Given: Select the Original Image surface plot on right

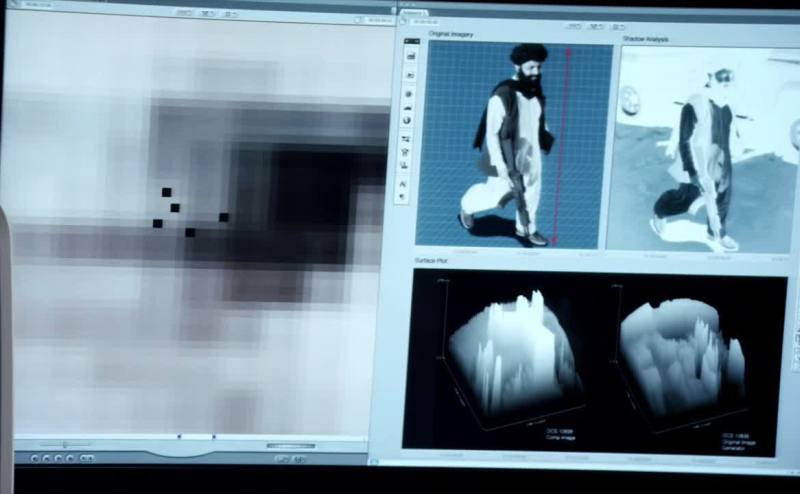Looking at the screenshot, I should click(681, 357).
